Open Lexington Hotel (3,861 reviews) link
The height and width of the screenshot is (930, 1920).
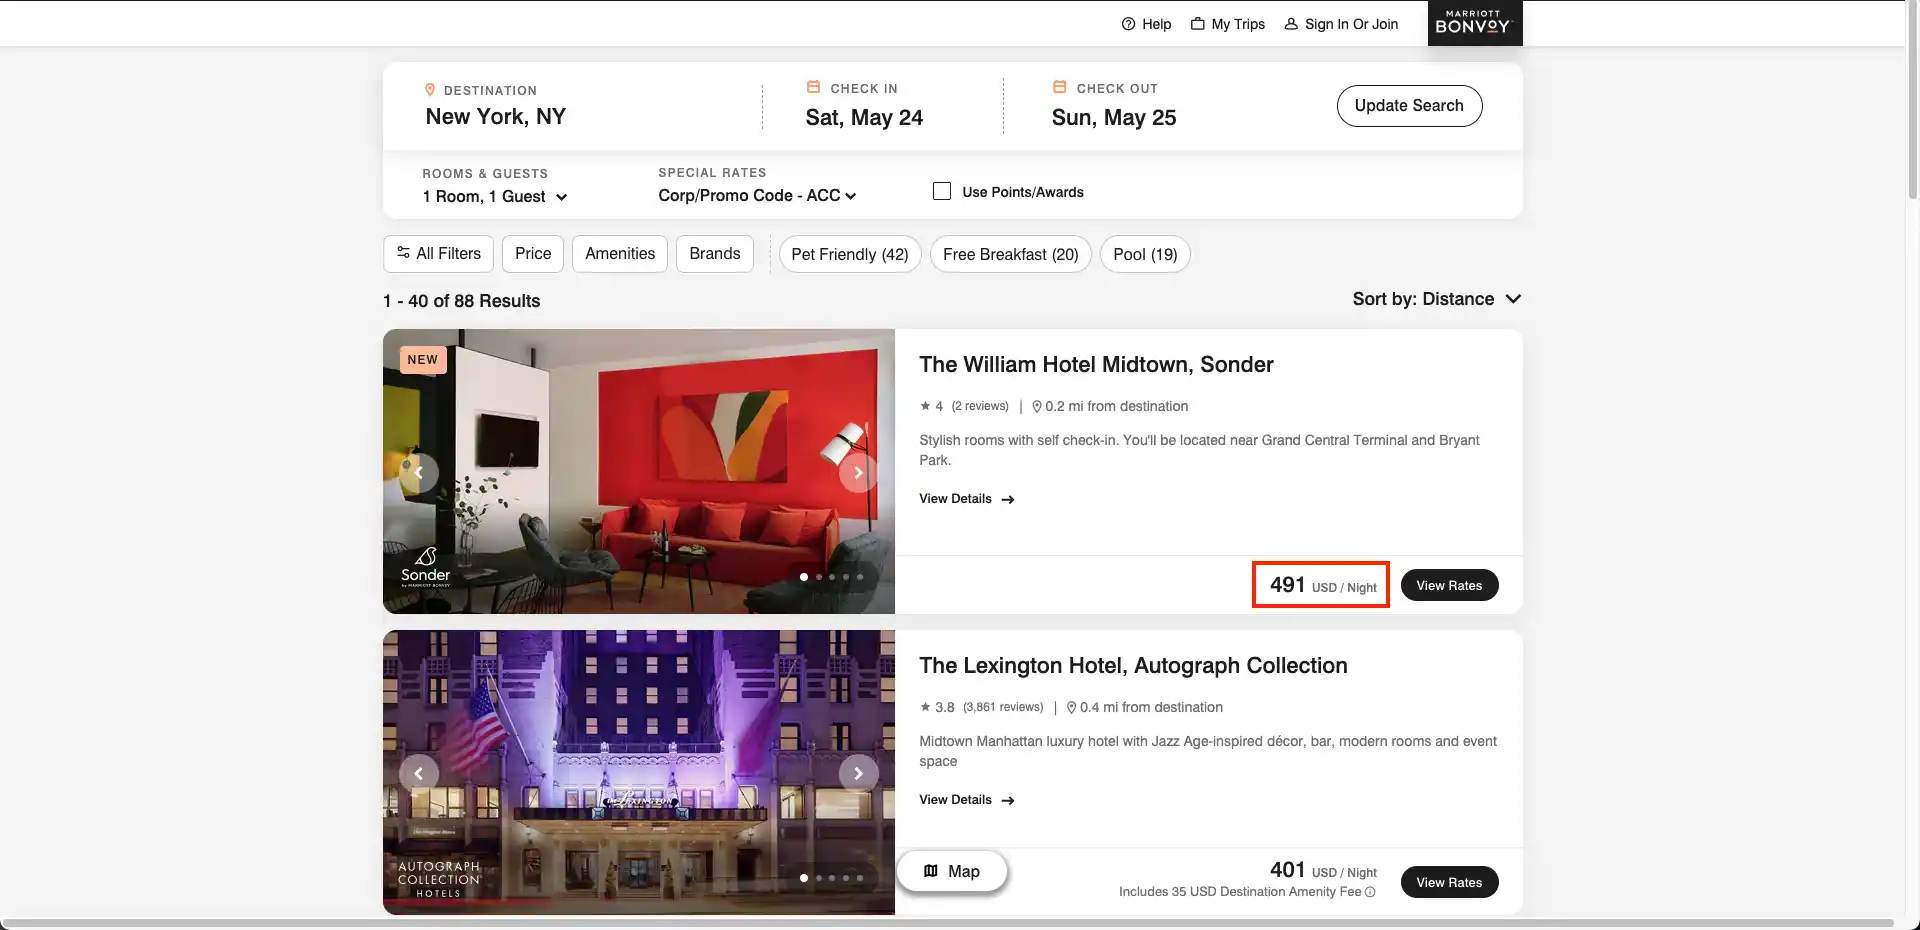click(x=1003, y=707)
